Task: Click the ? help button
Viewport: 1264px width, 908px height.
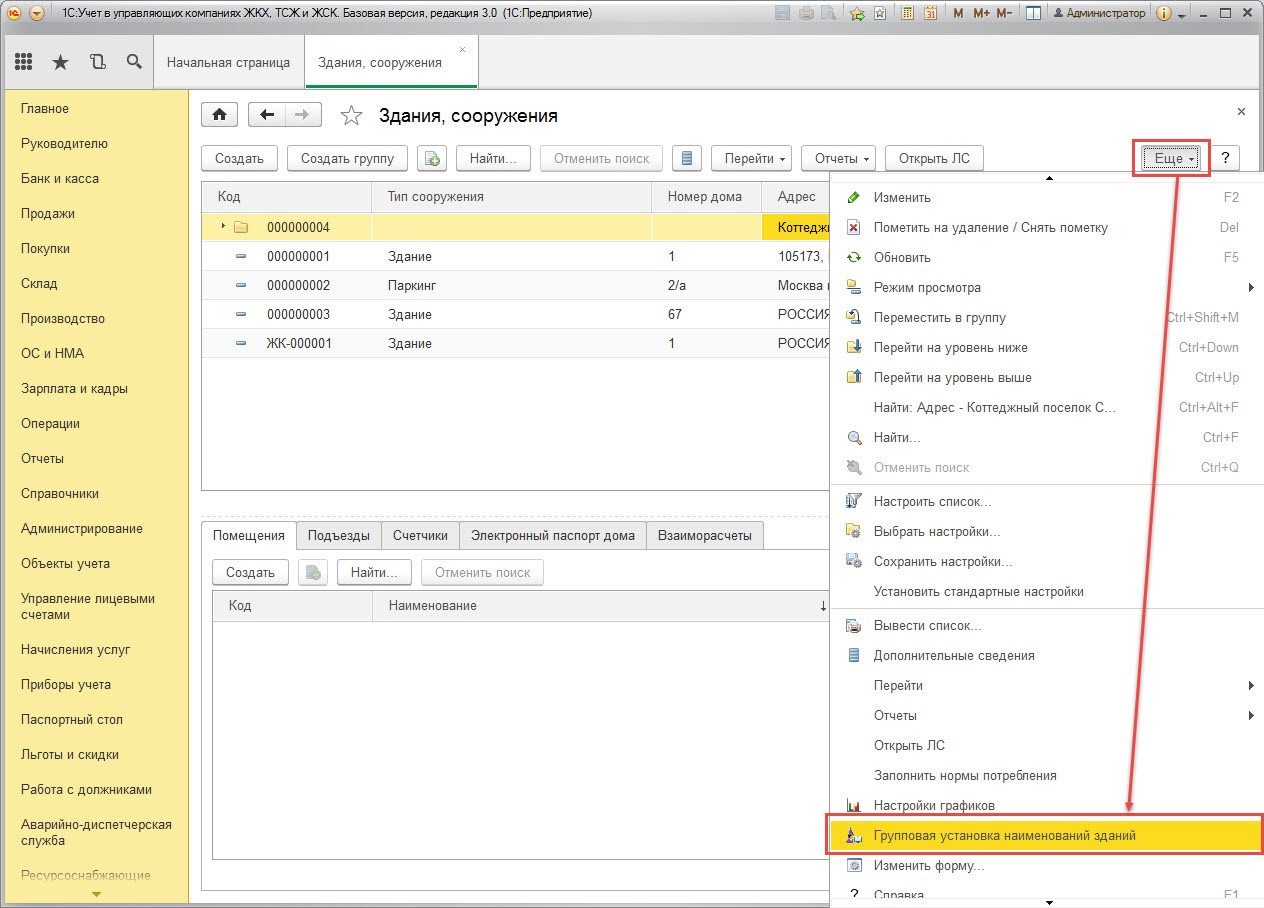Action: (x=1225, y=158)
